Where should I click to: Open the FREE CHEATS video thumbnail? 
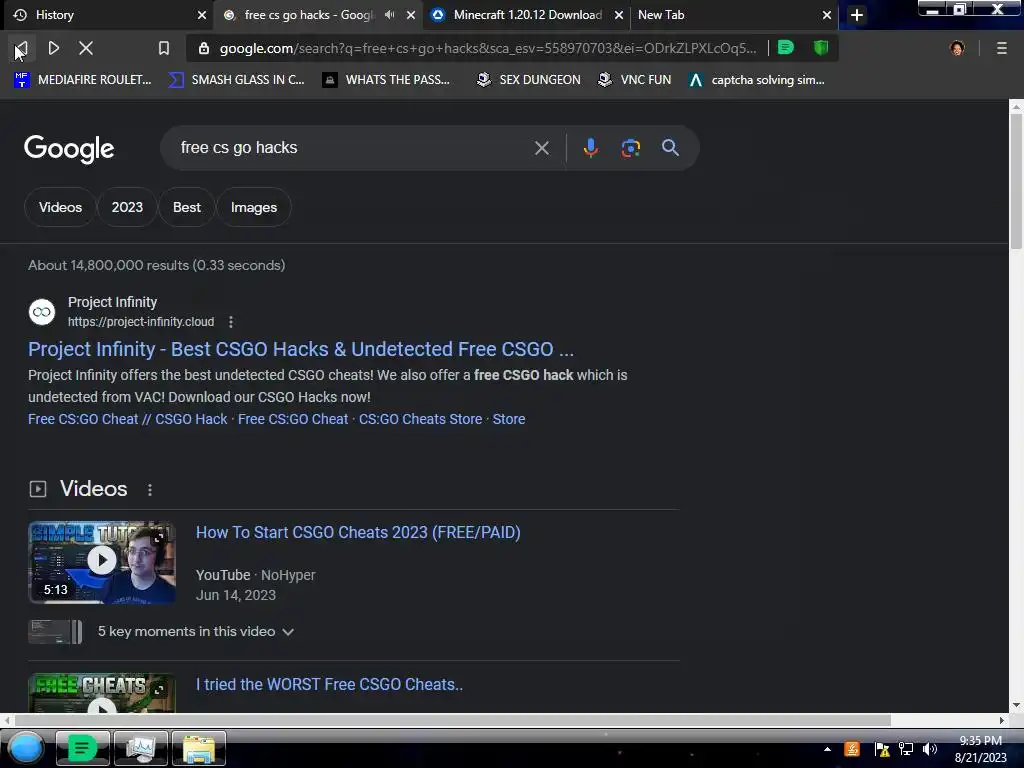tap(102, 693)
